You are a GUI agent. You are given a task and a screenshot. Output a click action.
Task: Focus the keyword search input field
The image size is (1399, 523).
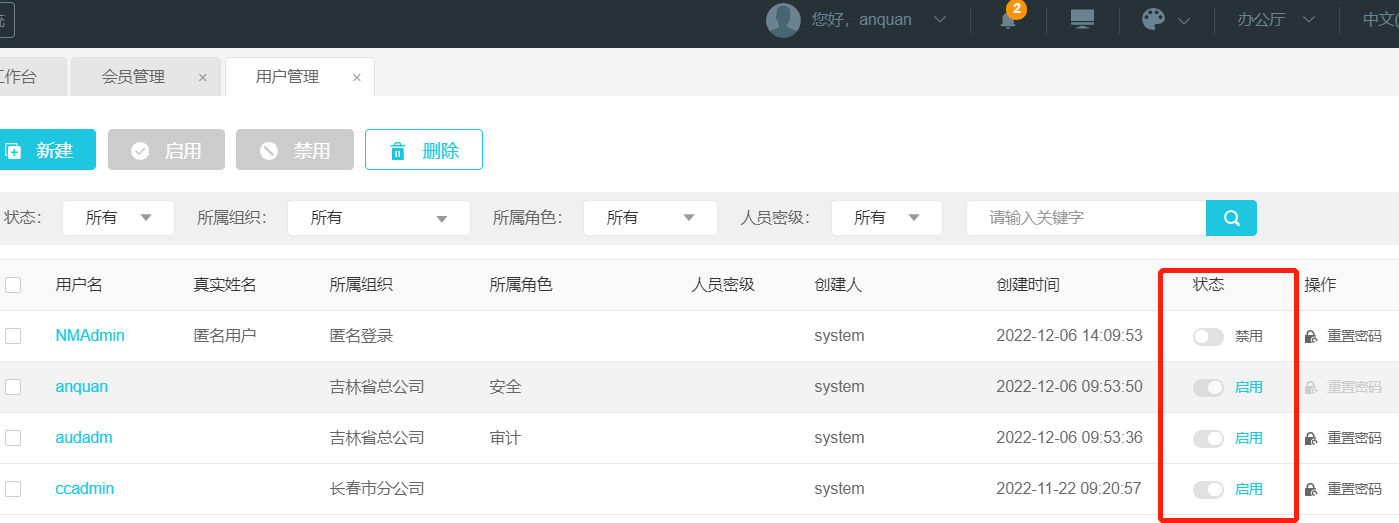click(1085, 218)
